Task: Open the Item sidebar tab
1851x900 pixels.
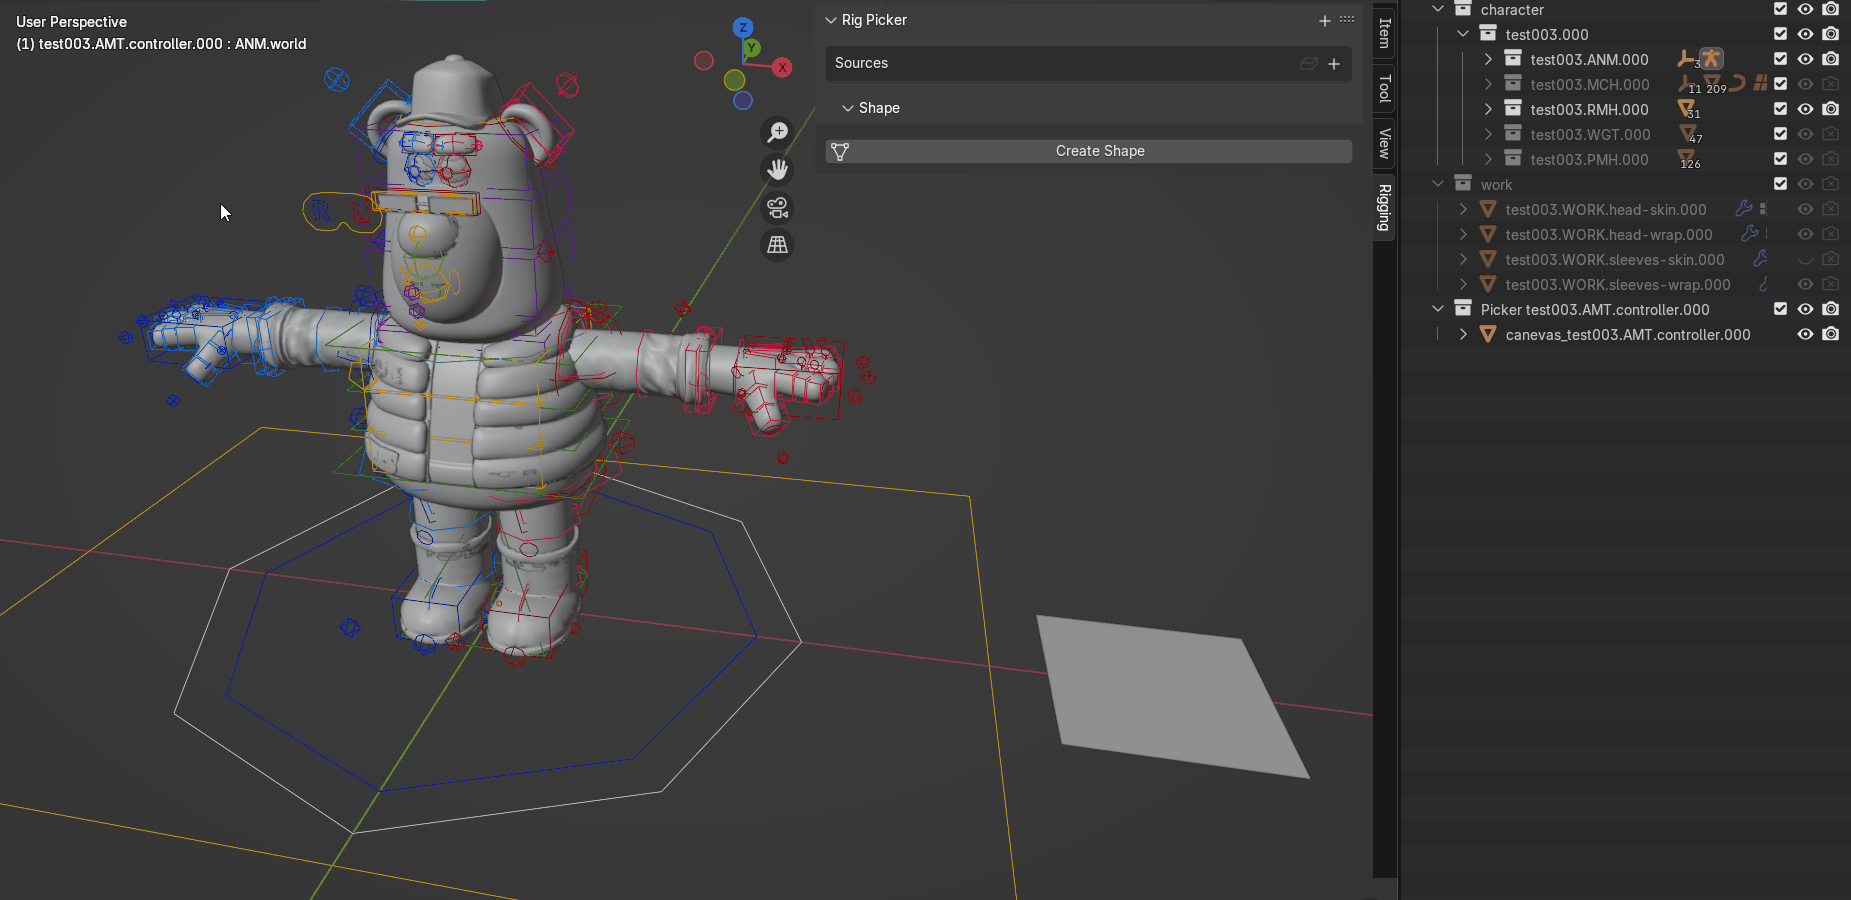Action: click(x=1385, y=33)
